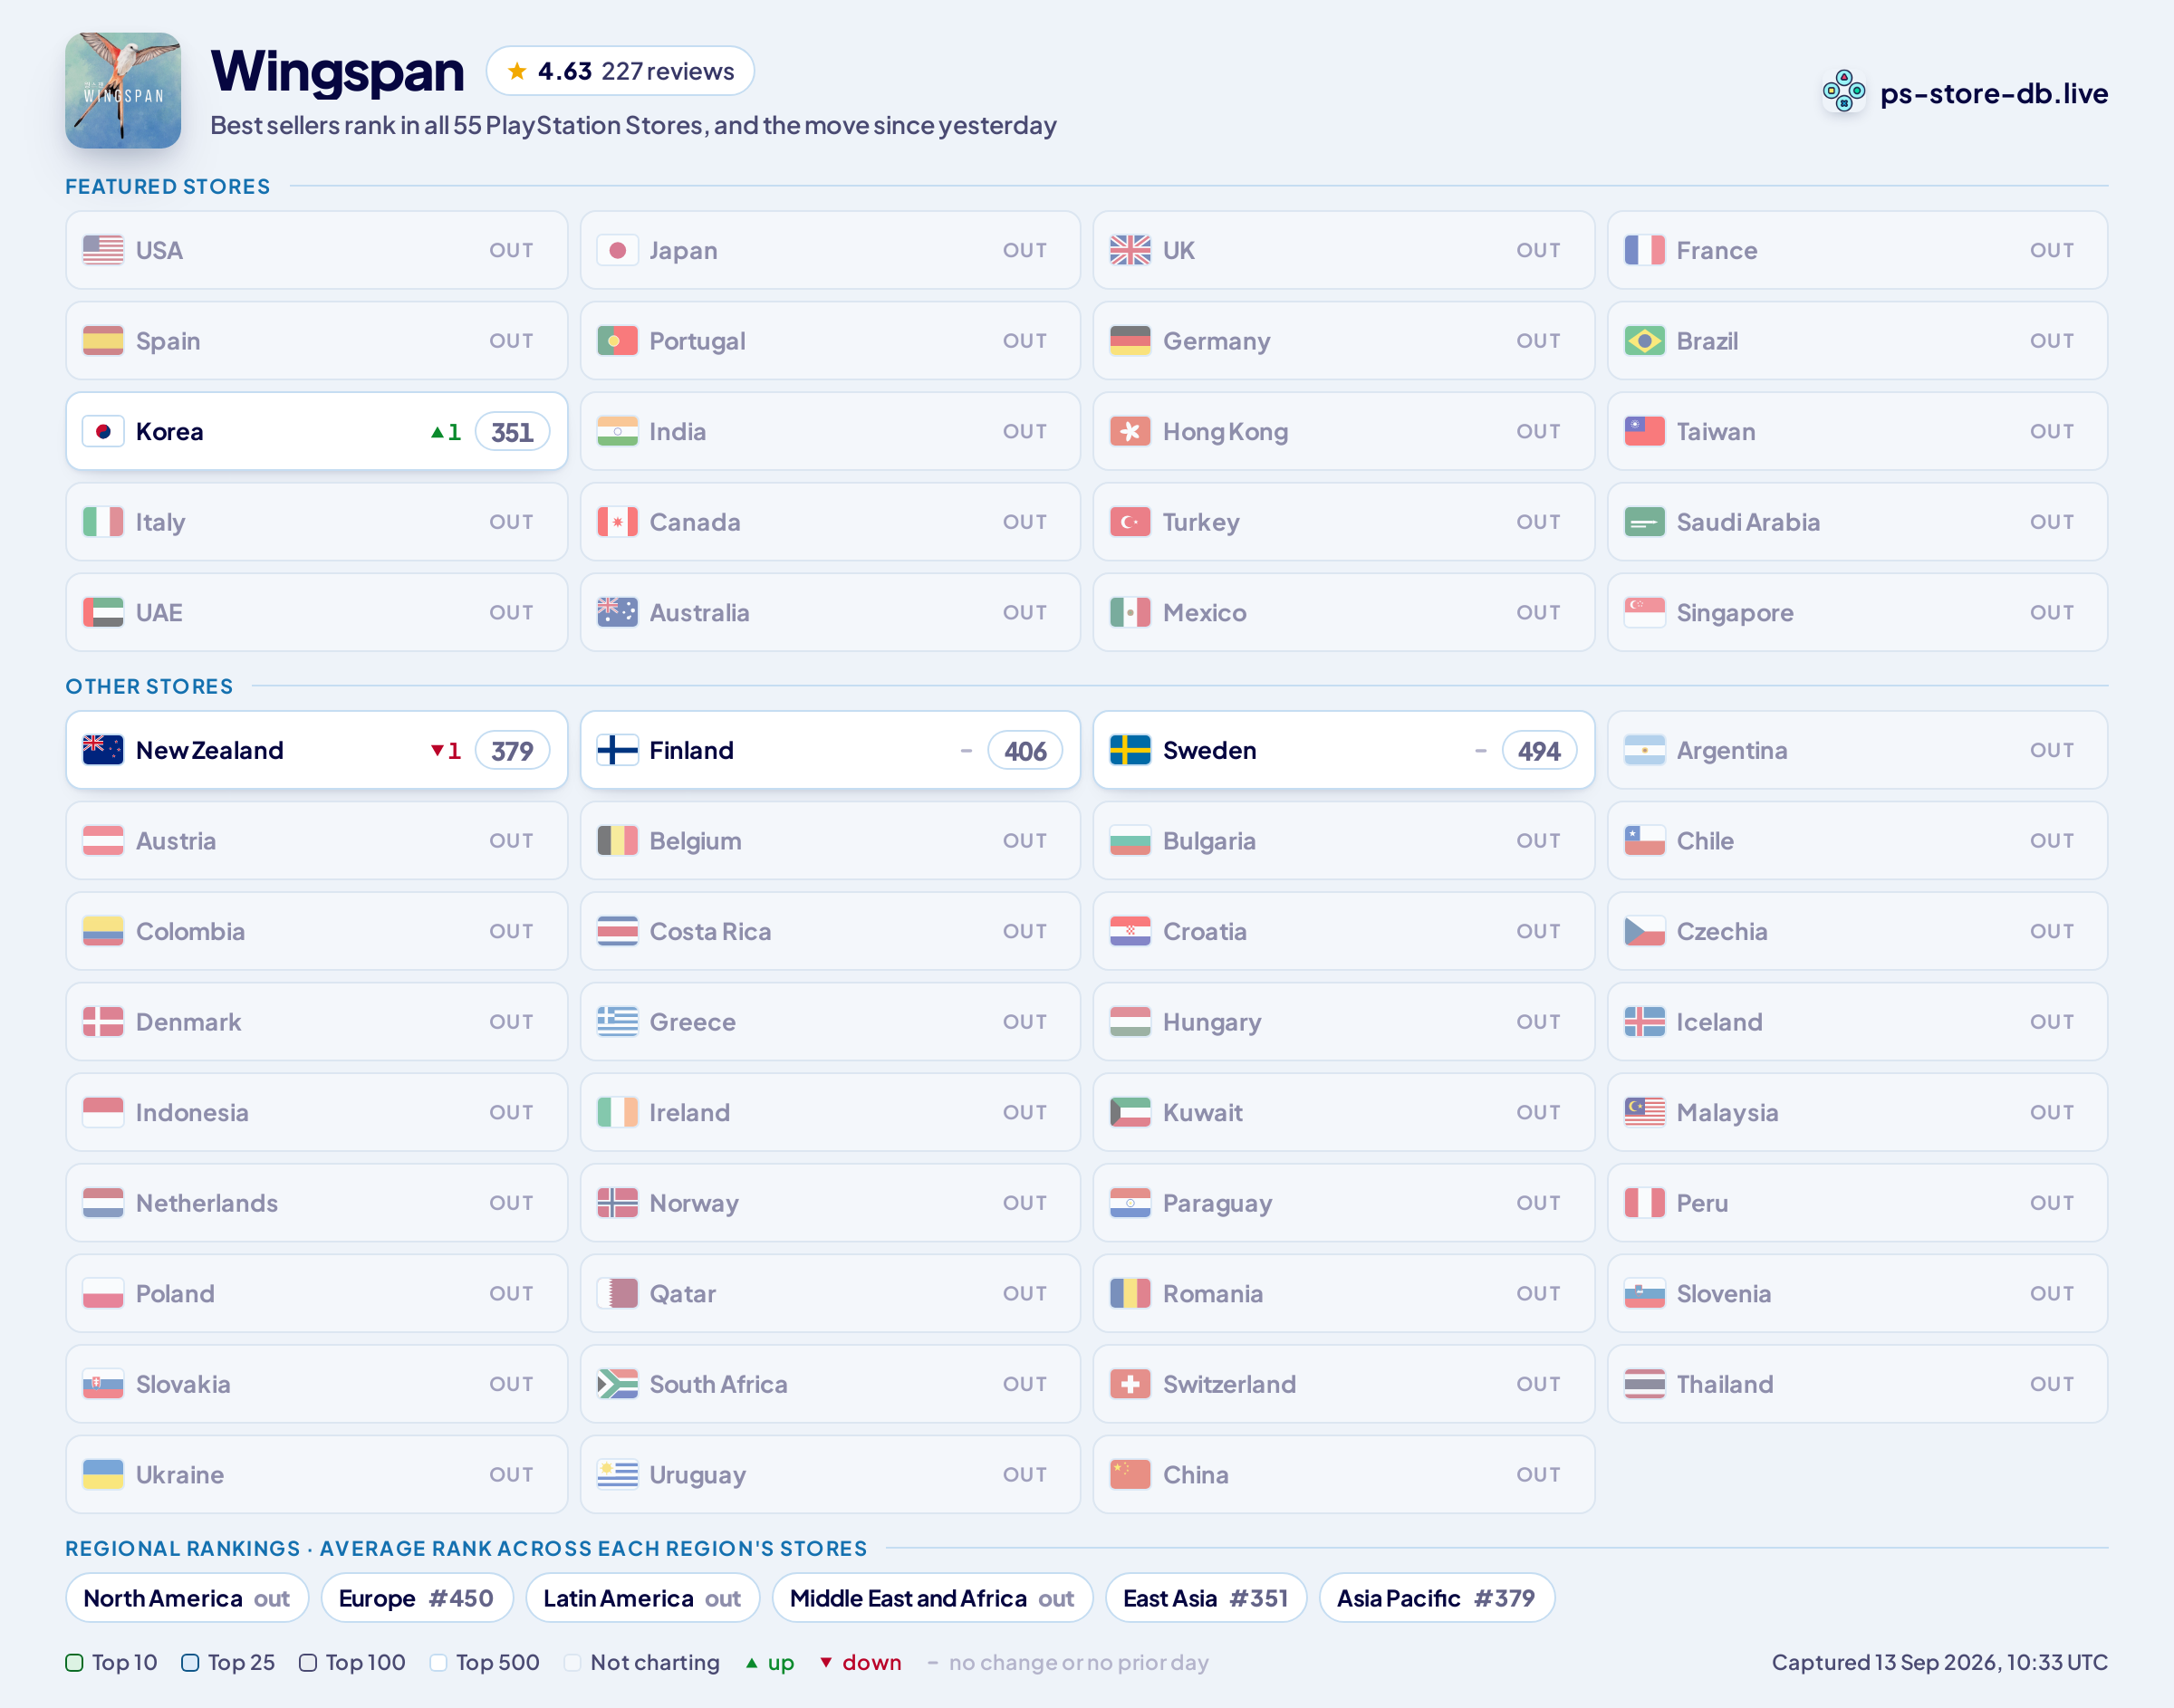Select the Asia Pacific #379 regional pill
The image size is (2174, 1708).
pyautogui.click(x=1436, y=1598)
